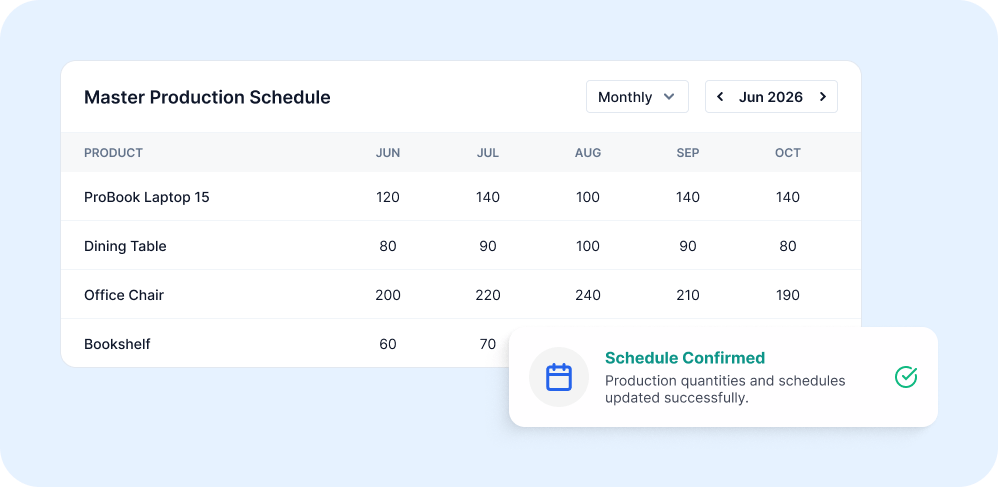Click the AUG column header
Viewport: 998px width, 487px height.
pos(587,153)
